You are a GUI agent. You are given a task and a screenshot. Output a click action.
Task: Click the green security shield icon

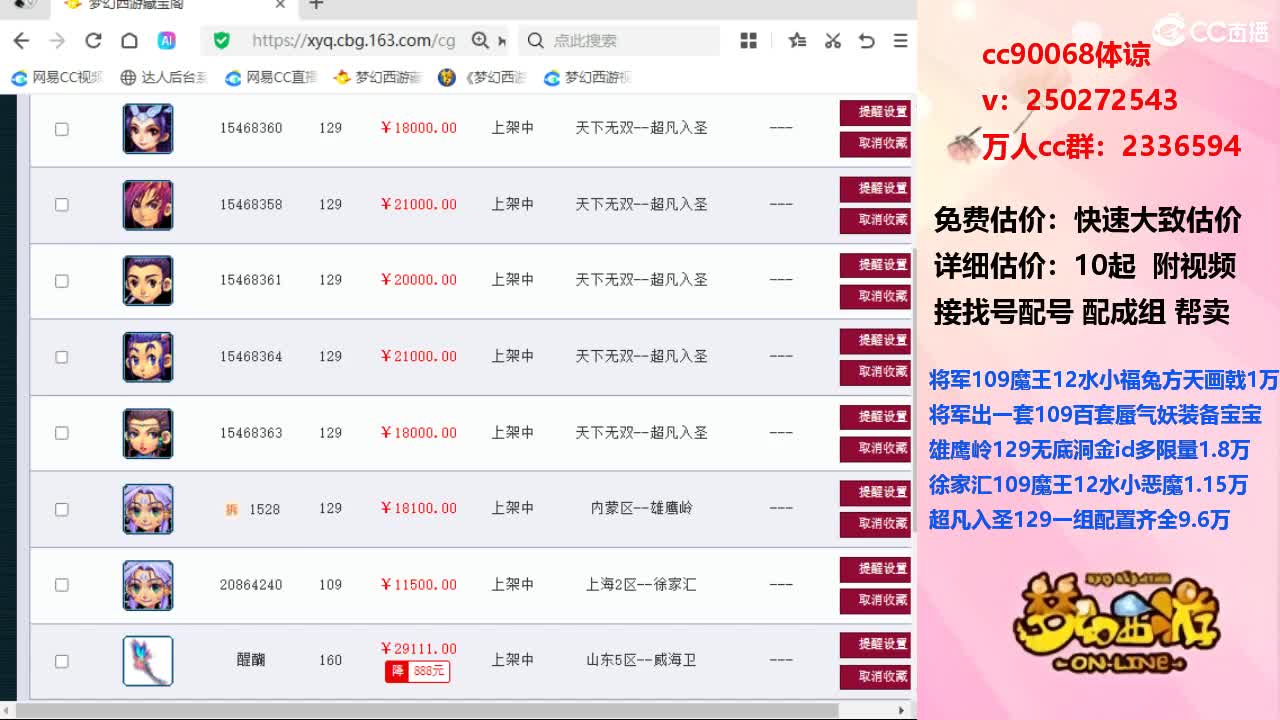(x=222, y=41)
